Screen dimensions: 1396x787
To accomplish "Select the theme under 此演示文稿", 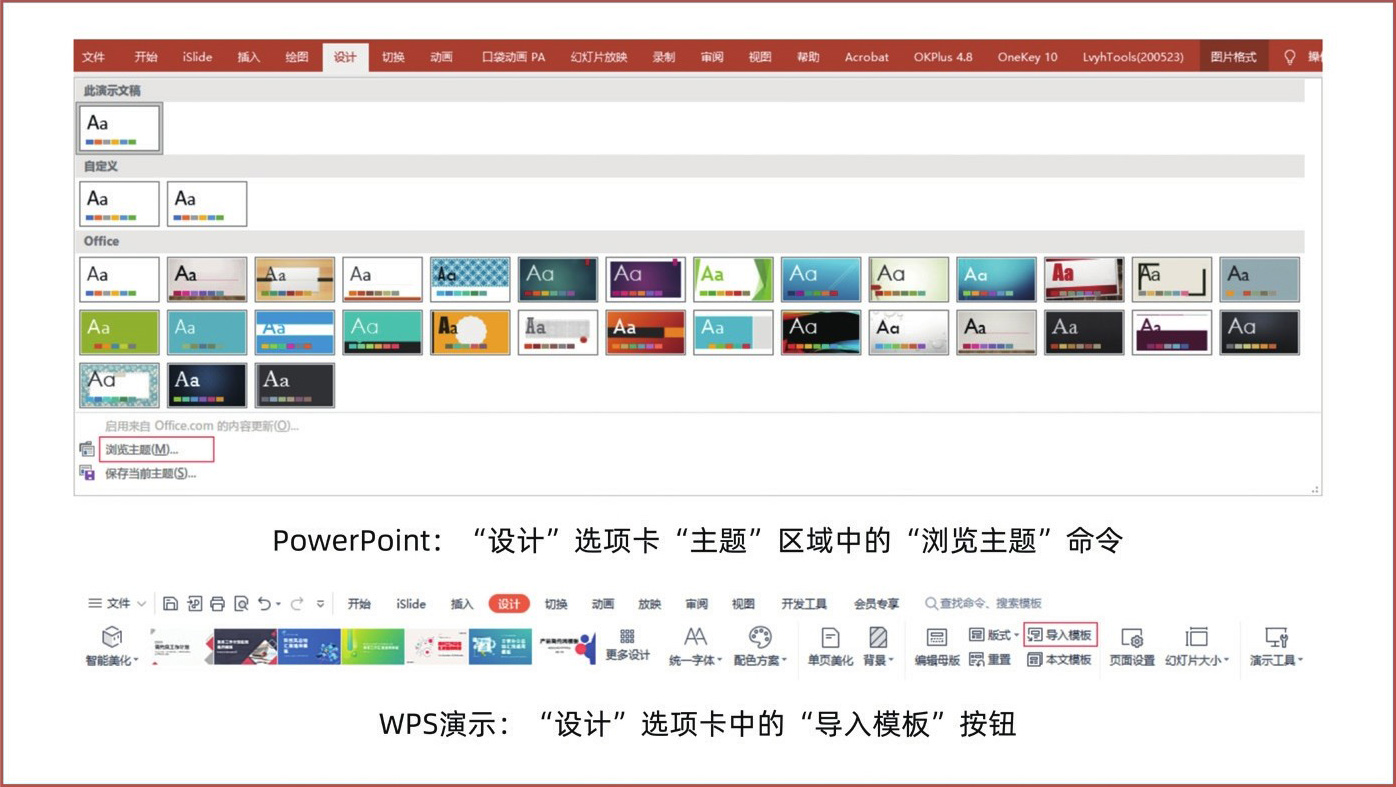I will coord(120,128).
